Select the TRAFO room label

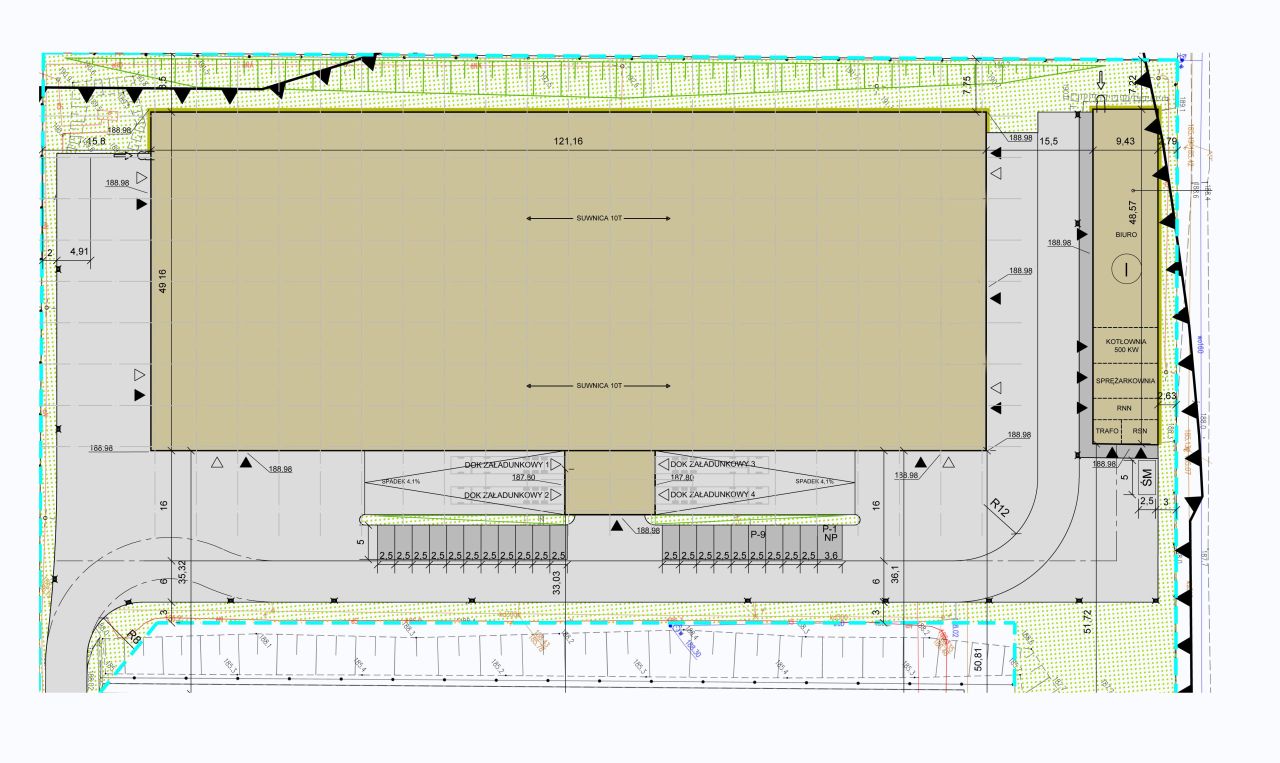[1107, 431]
